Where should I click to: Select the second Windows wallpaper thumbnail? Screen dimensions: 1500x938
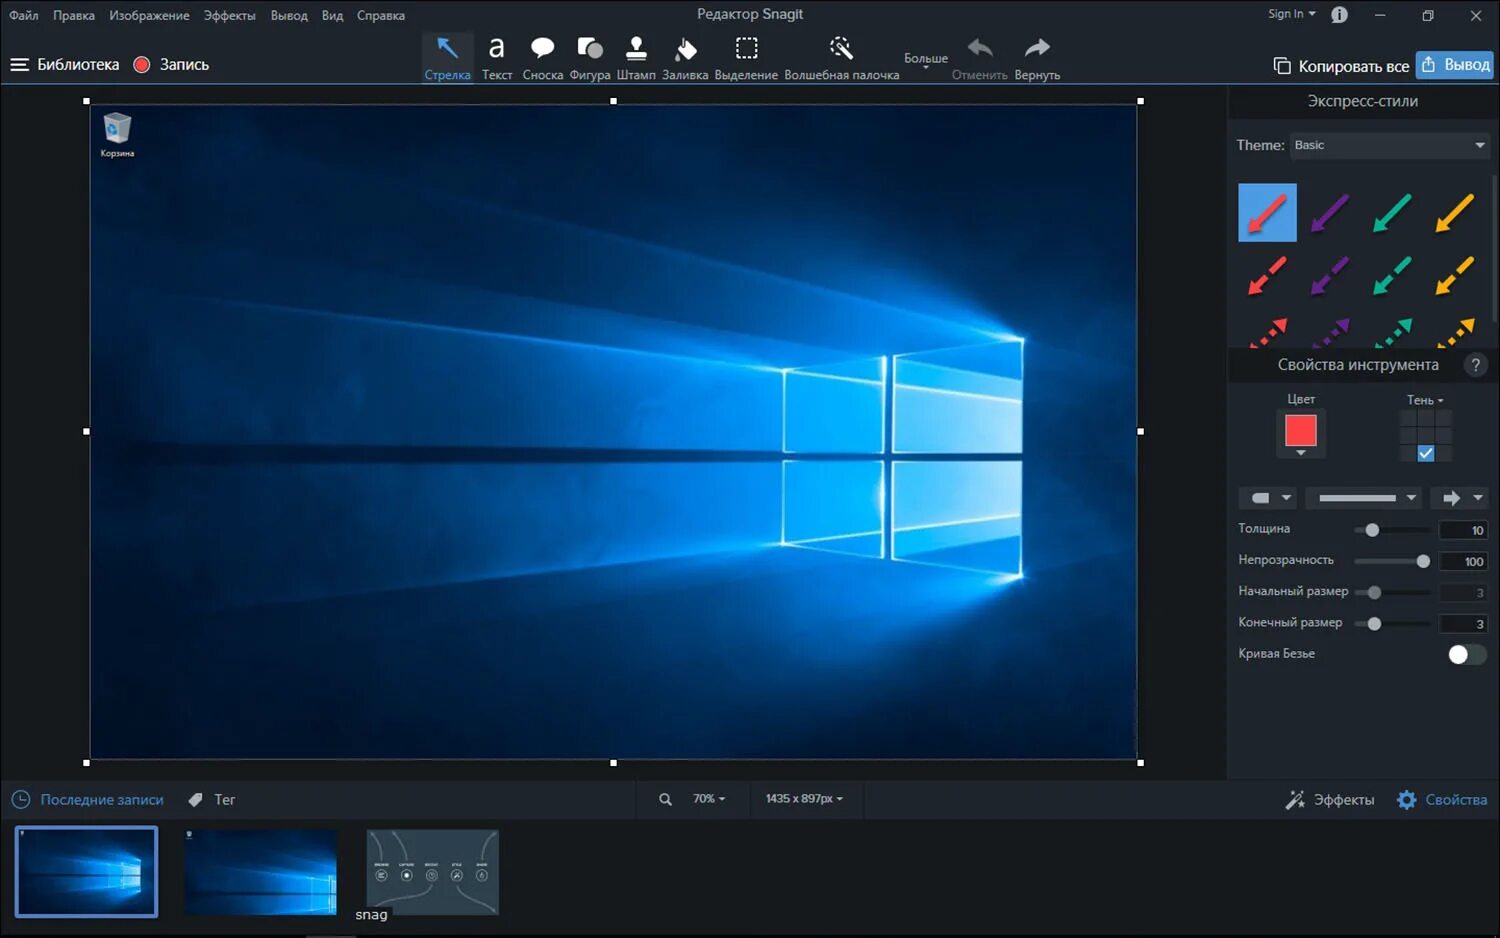coord(260,872)
